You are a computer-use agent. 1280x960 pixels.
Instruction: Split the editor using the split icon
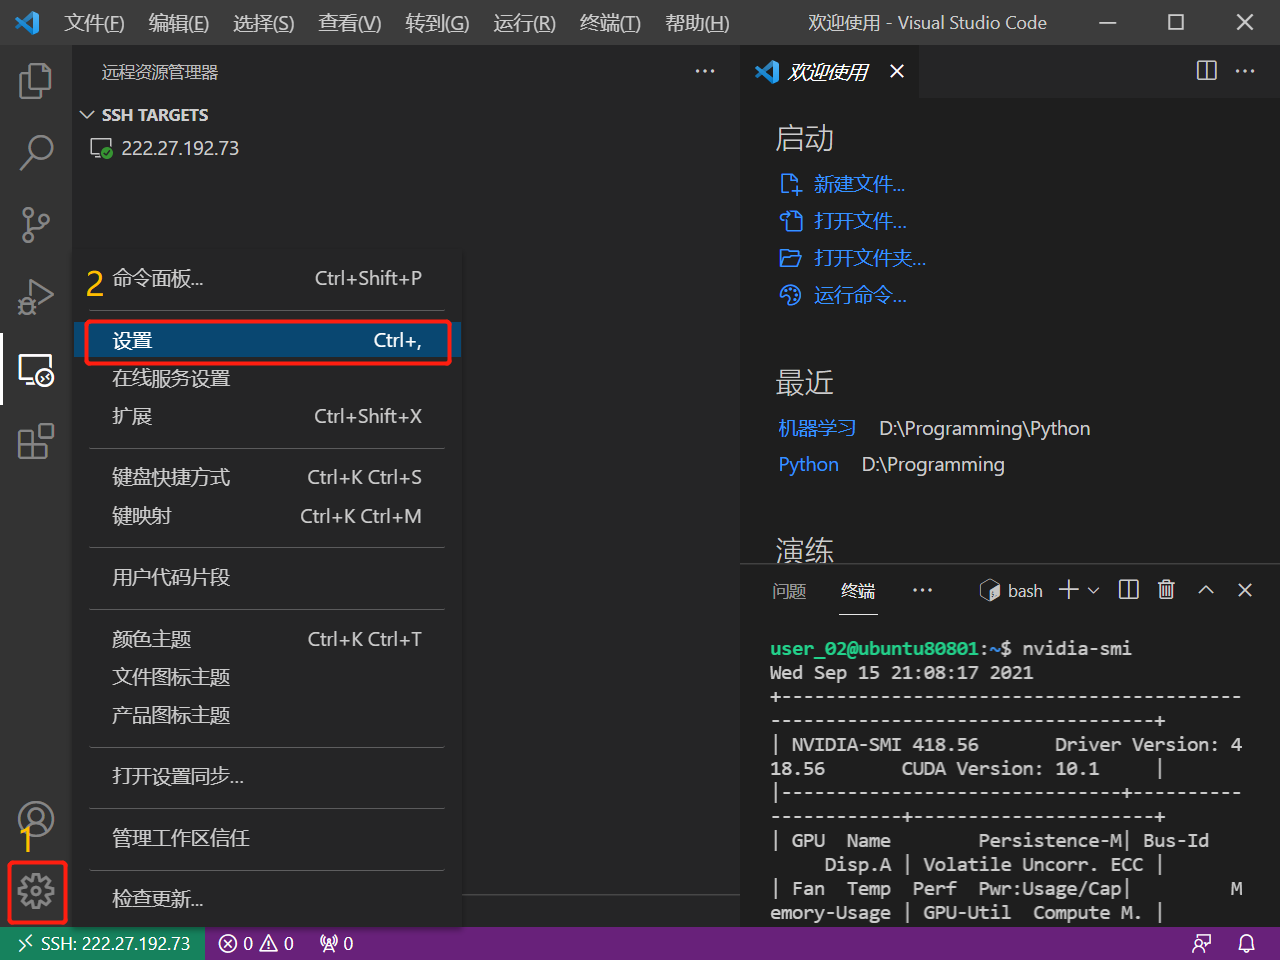point(1206,71)
